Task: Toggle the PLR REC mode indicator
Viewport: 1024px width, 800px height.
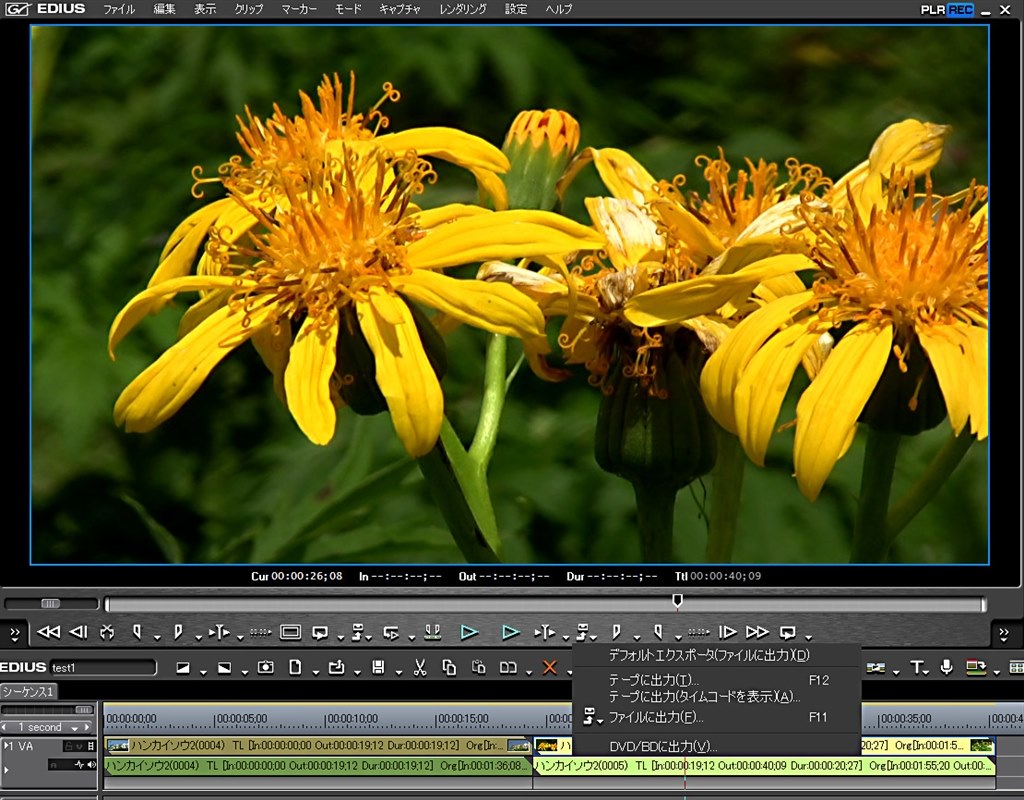Action: (x=947, y=10)
